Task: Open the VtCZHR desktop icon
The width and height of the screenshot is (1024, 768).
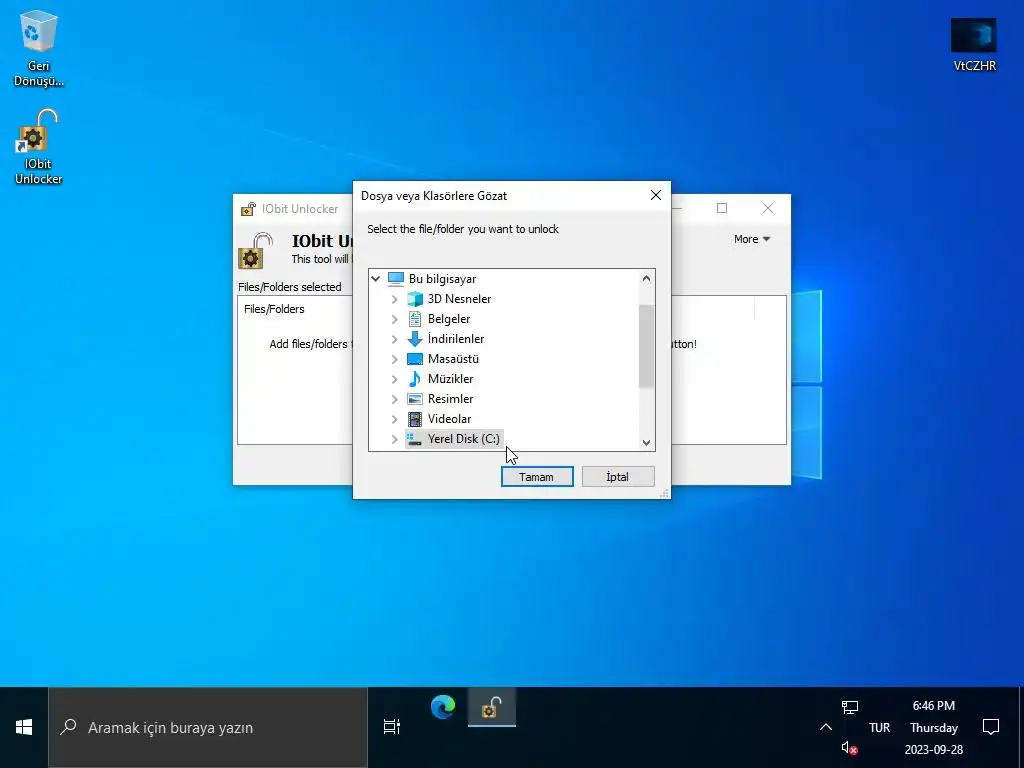Action: pyautogui.click(x=974, y=44)
